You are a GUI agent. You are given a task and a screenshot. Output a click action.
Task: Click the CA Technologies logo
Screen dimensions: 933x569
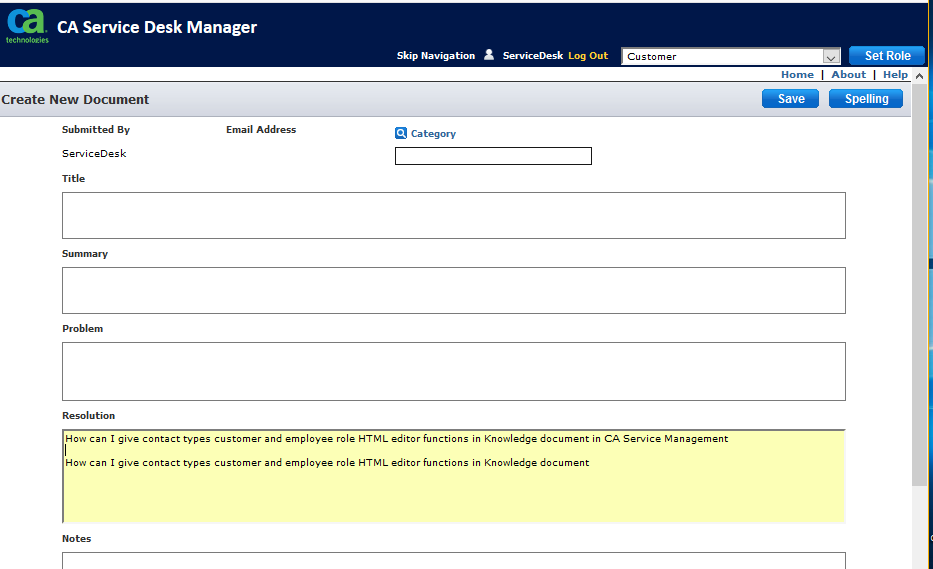27,26
